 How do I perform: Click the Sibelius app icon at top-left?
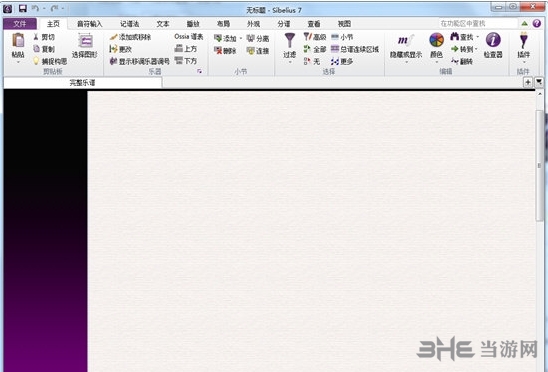pyautogui.click(x=8, y=9)
